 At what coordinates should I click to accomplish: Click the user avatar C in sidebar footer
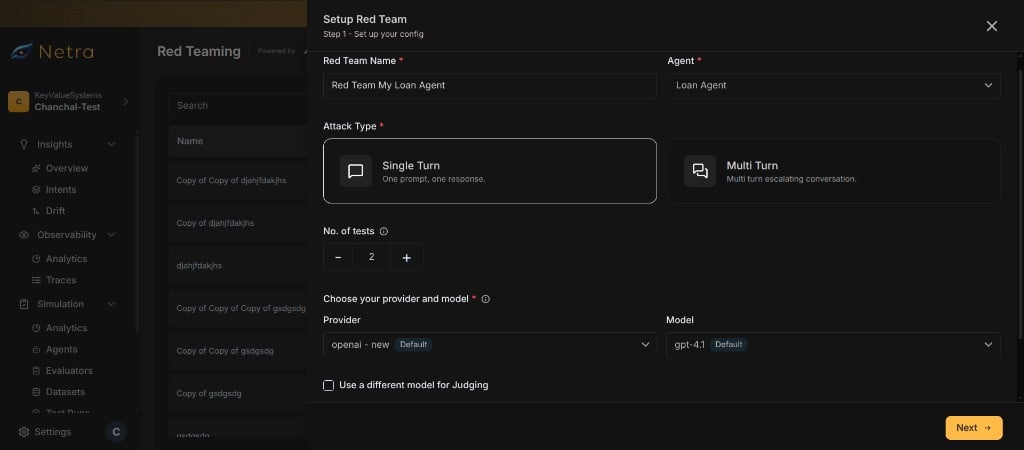[116, 432]
